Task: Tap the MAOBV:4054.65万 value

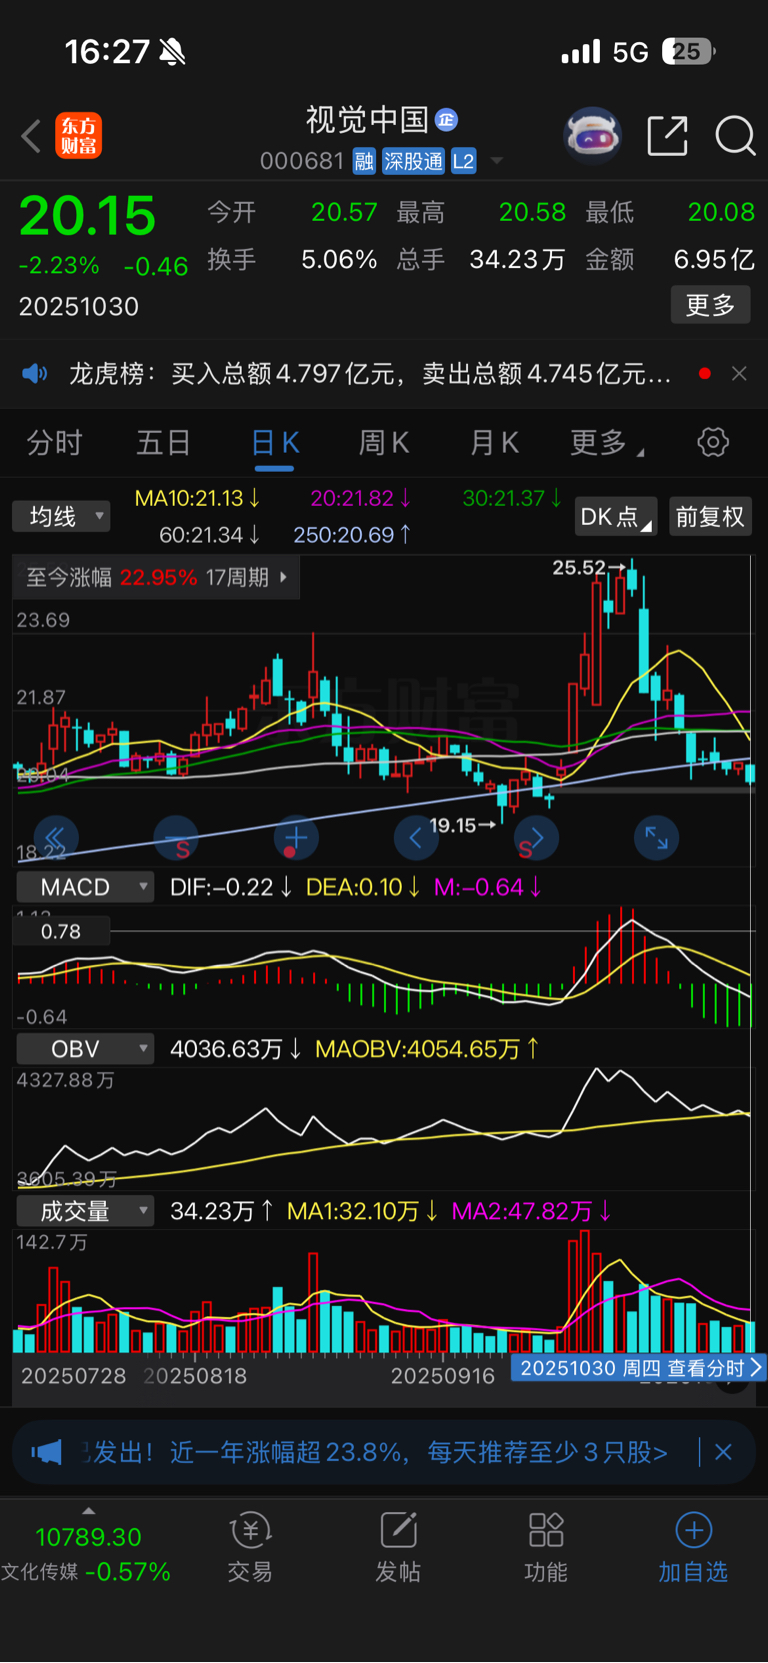Action: 427,1049
